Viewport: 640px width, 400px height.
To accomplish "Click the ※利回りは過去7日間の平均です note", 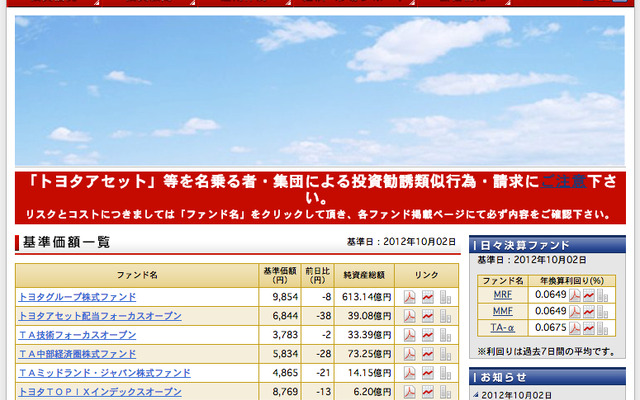I will [x=547, y=351].
